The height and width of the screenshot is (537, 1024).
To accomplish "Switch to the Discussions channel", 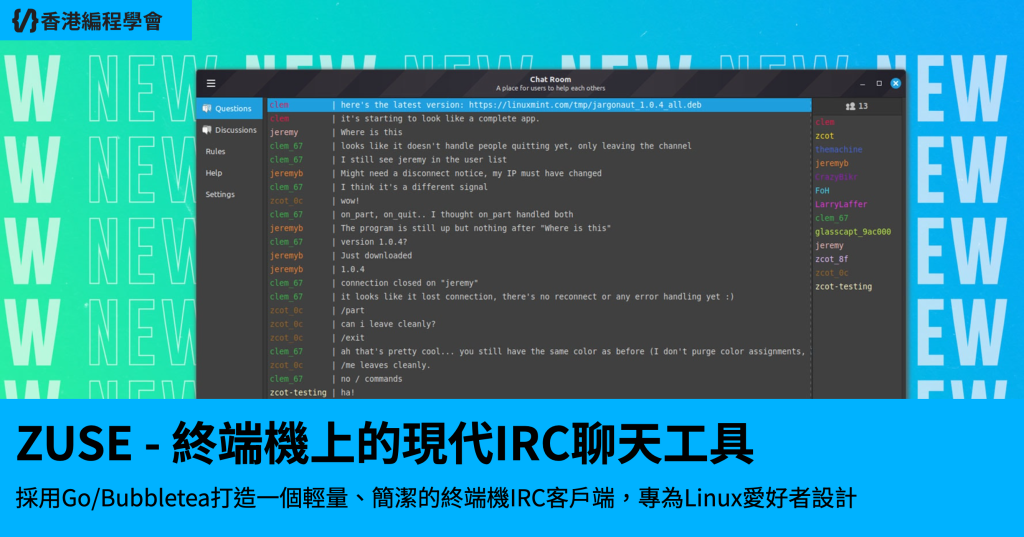I will (229, 130).
